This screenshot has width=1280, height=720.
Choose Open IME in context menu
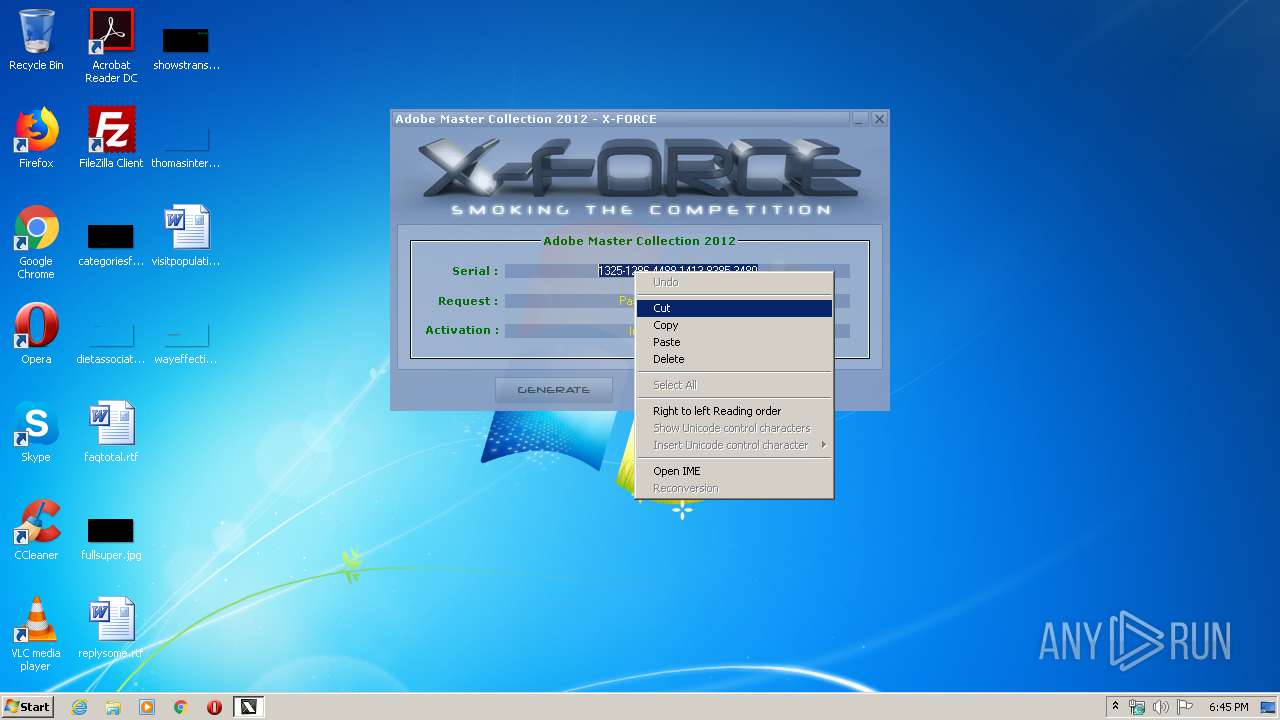click(734, 471)
